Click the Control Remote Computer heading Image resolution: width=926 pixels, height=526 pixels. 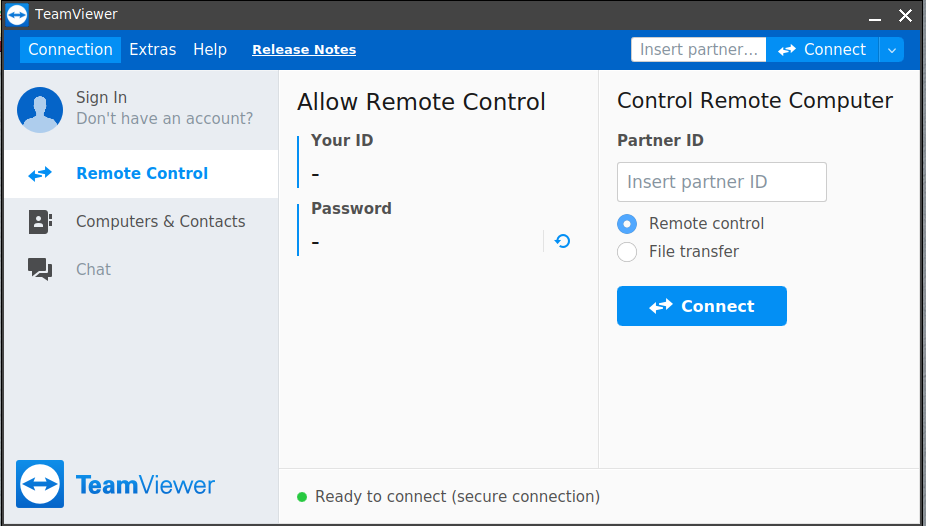coord(755,101)
